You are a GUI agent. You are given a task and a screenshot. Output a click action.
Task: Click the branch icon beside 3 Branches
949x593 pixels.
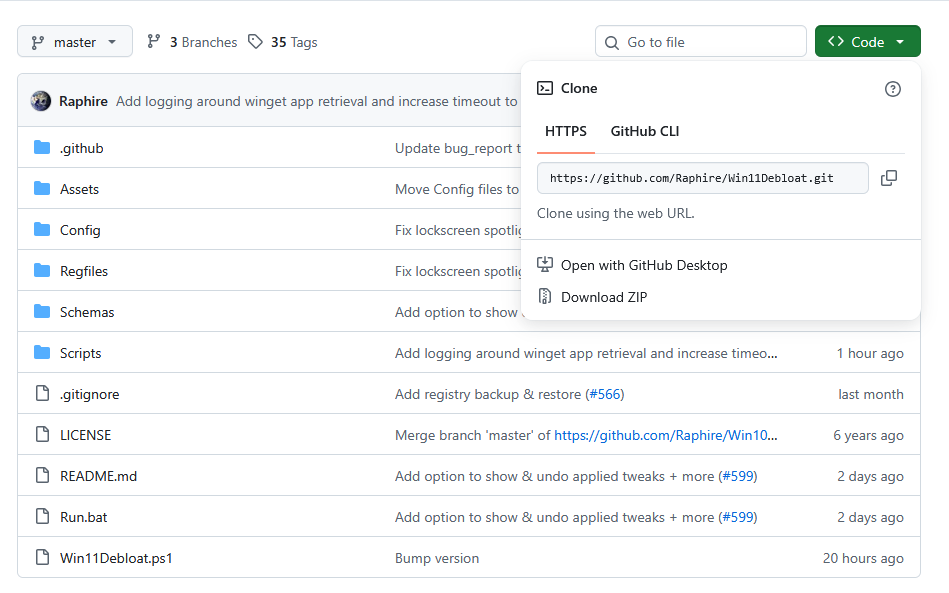pos(154,42)
